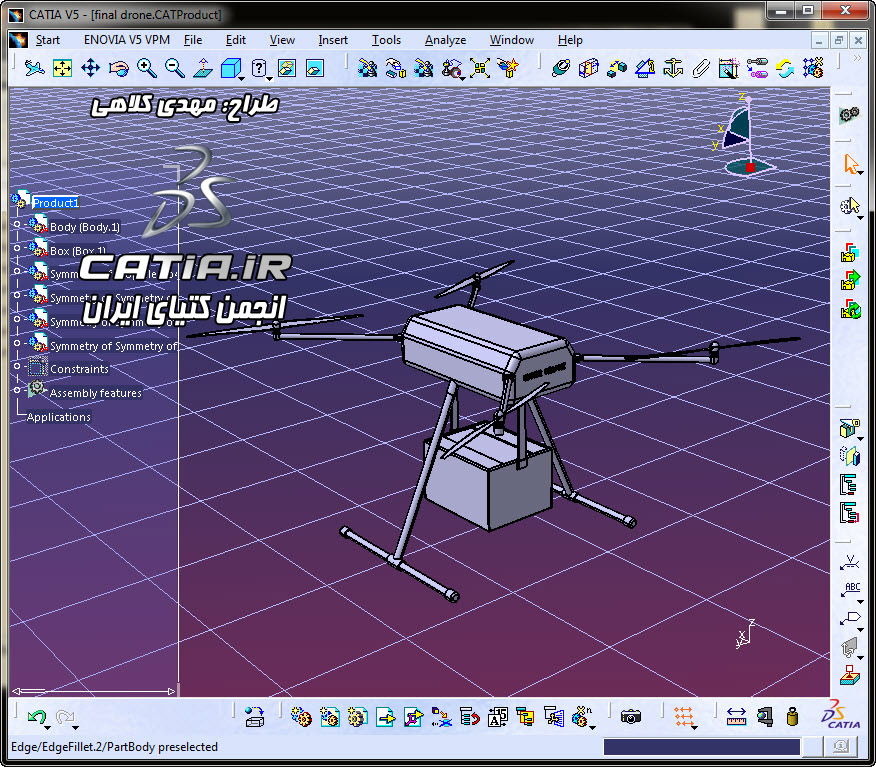This screenshot has width=876, height=767.
Task: Open the Tools menu
Action: (x=386, y=40)
